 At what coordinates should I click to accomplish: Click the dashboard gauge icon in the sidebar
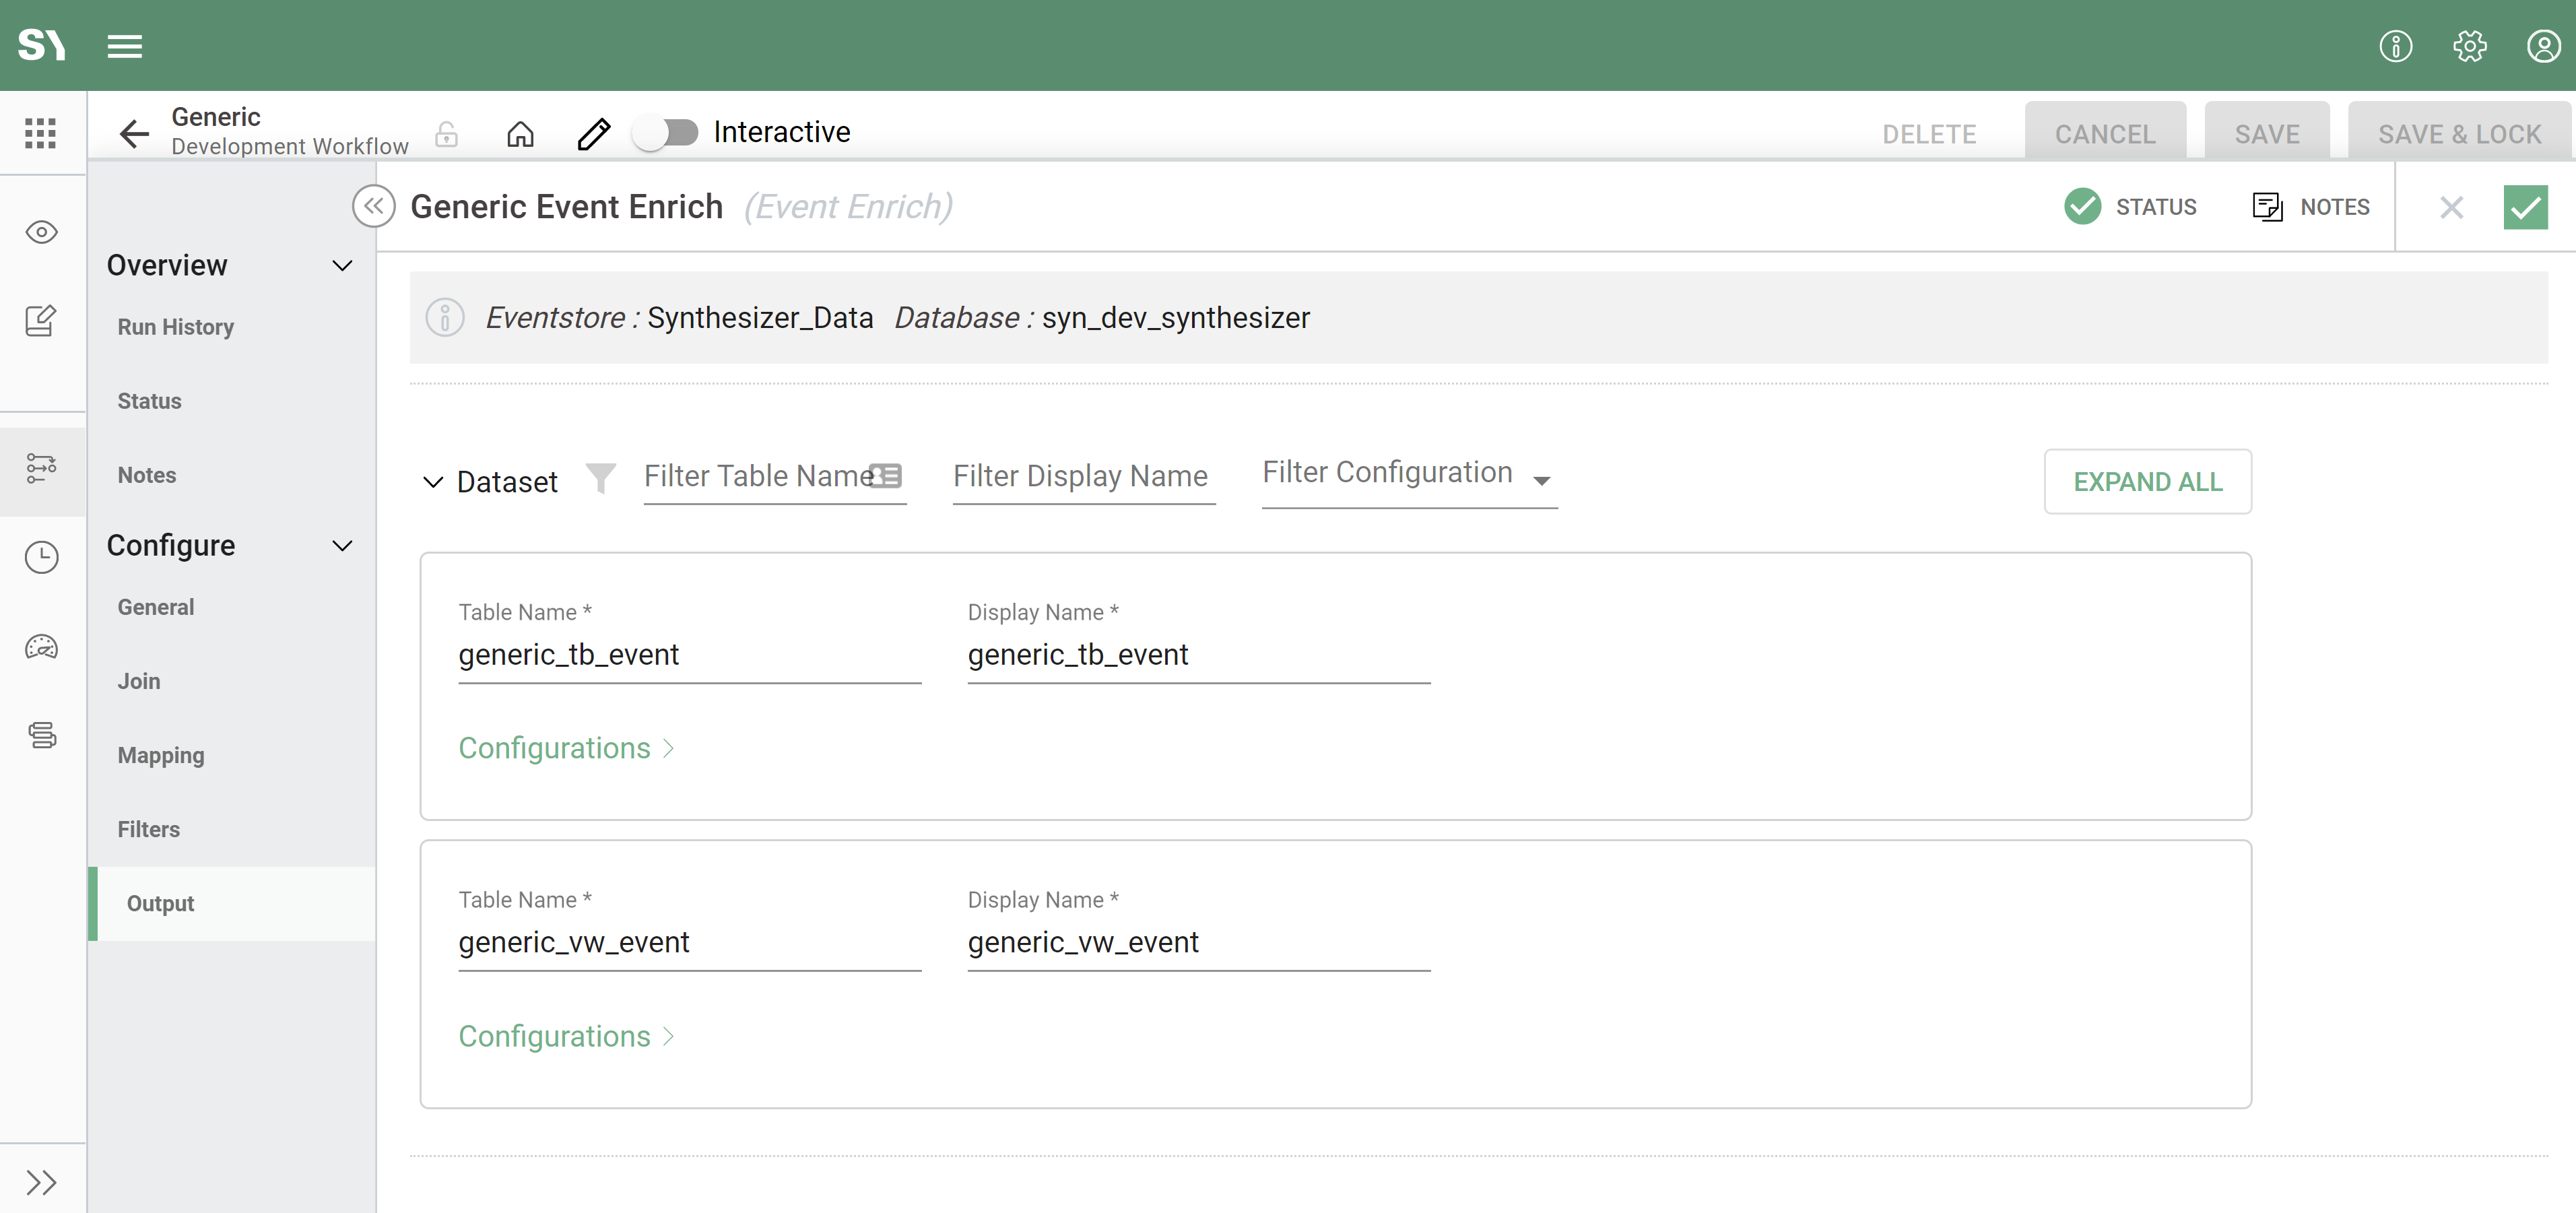click(41, 647)
